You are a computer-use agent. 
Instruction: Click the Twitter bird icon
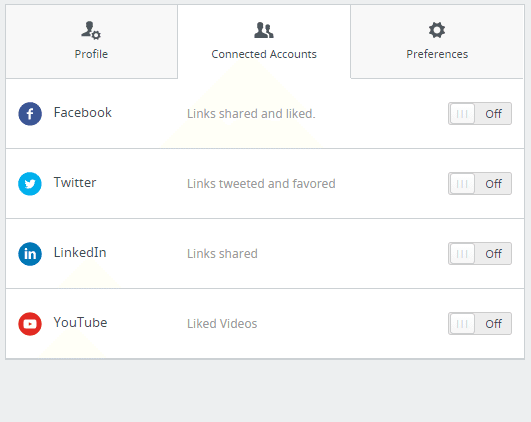pos(30,184)
